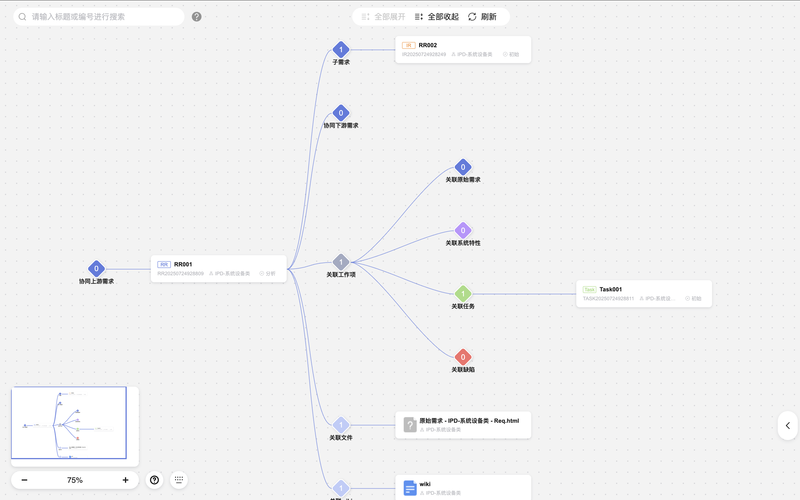Click the blue document icon on wiki card

pos(410,488)
